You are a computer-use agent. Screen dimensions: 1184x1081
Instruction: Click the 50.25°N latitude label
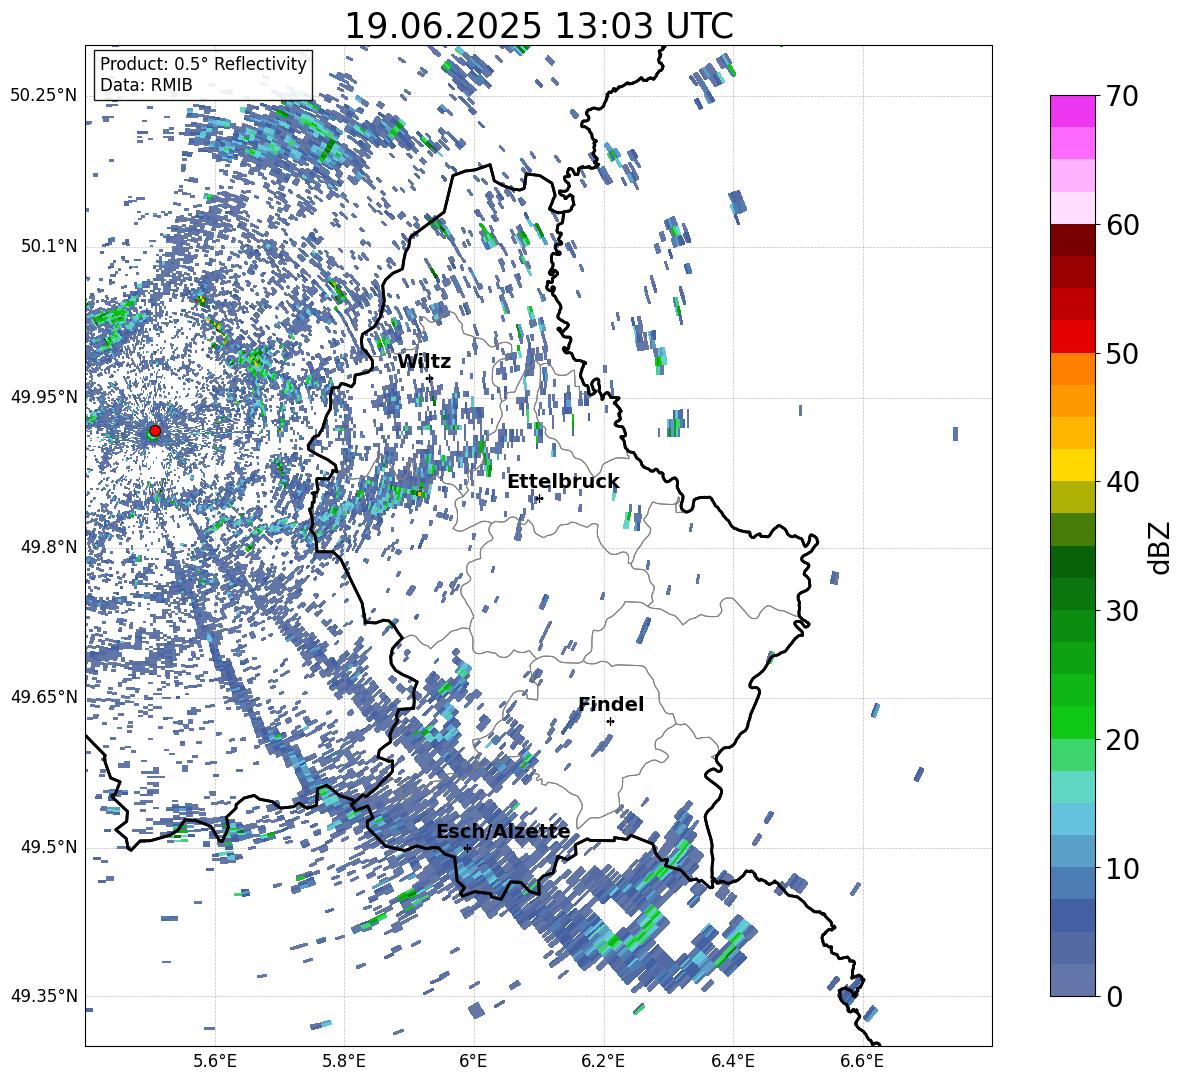pyautogui.click(x=44, y=96)
